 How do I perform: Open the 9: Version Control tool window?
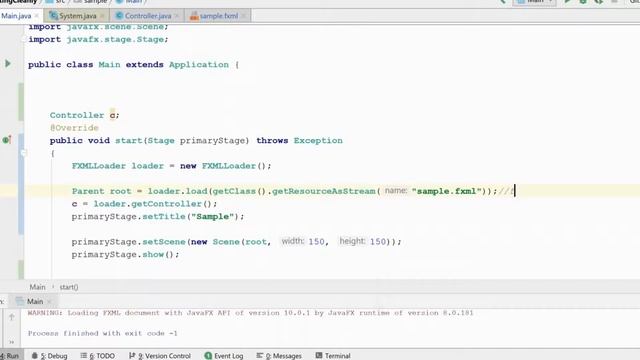[x=160, y=356]
